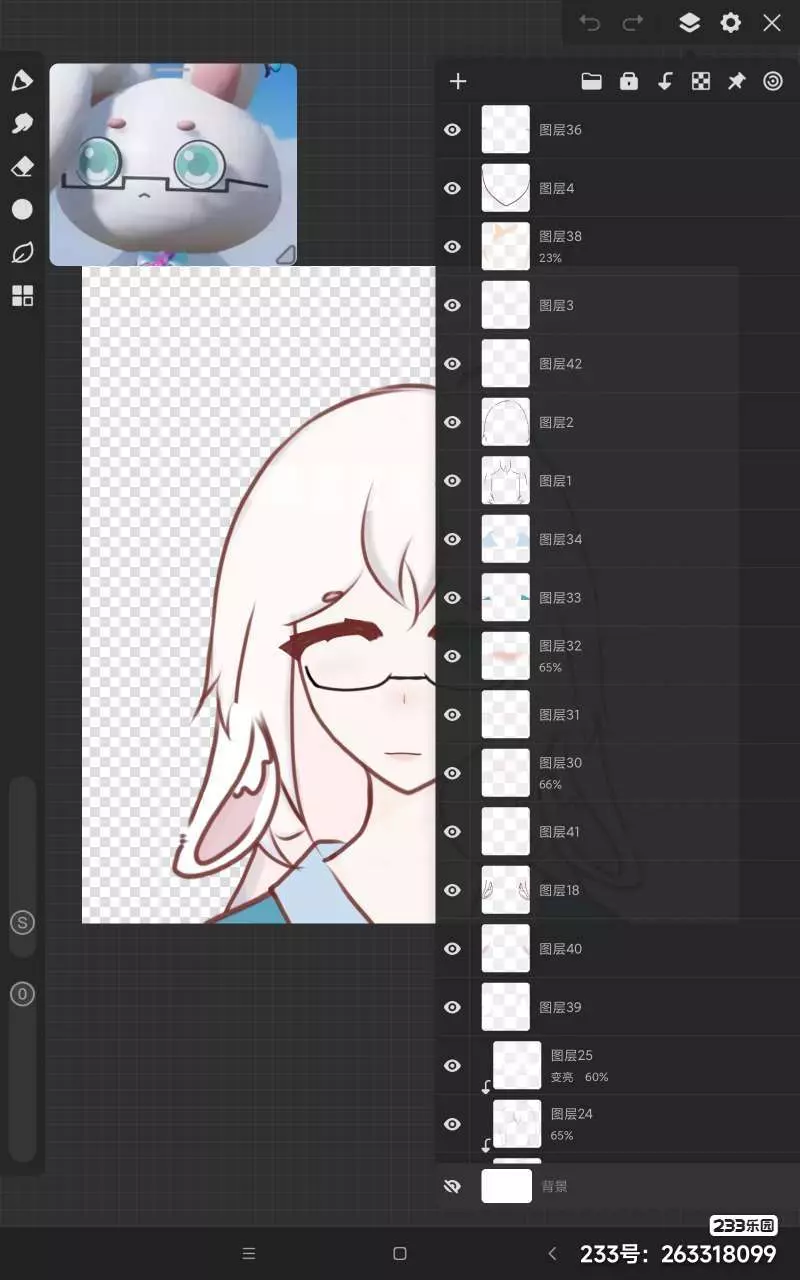Screen dimensions: 800x1280
Task: Hide layer 图层39
Action: coord(453,1007)
